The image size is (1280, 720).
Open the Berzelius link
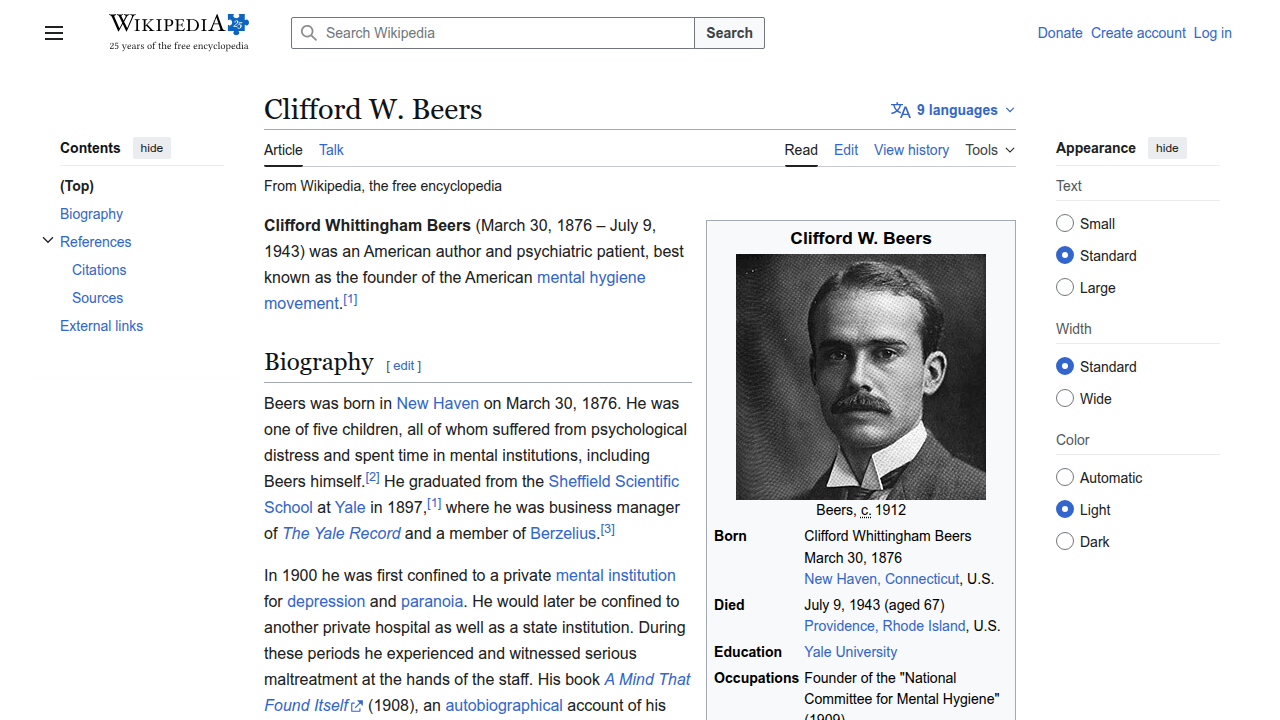(x=563, y=533)
